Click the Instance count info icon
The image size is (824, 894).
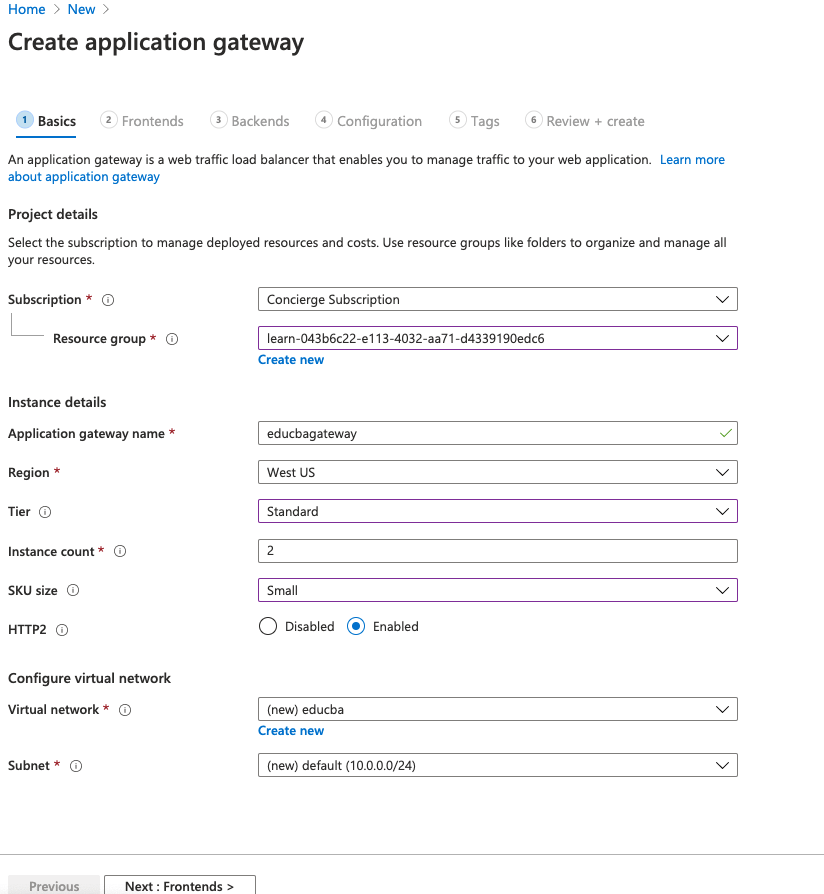coord(119,551)
